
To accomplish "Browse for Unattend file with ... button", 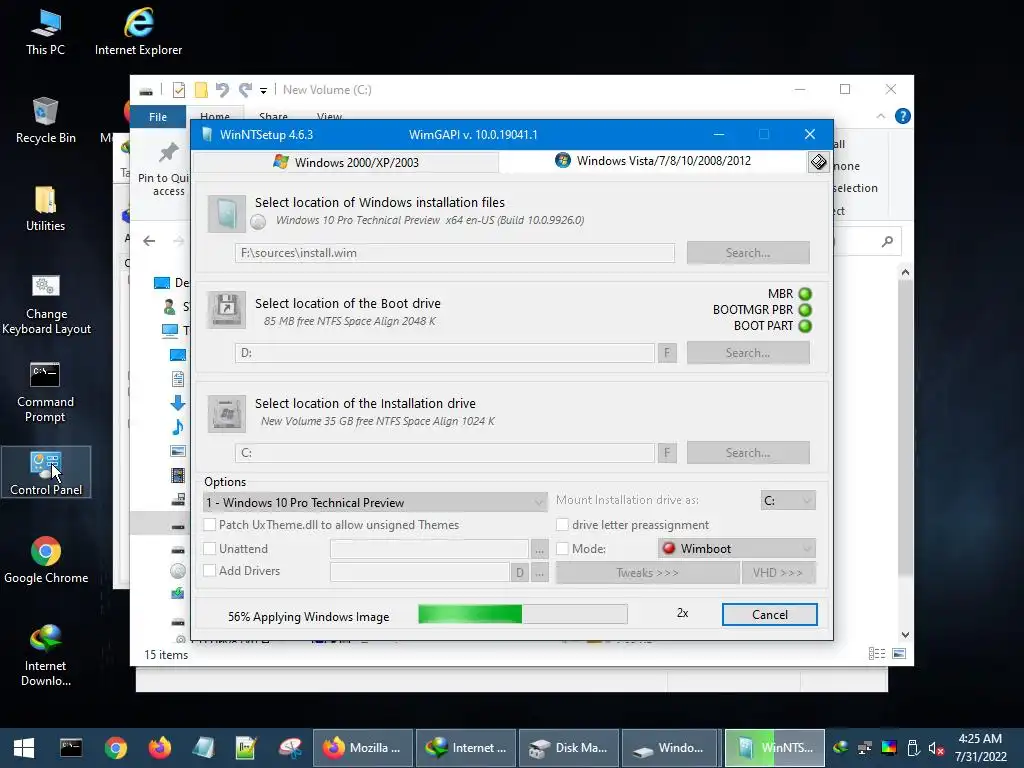I will point(539,549).
